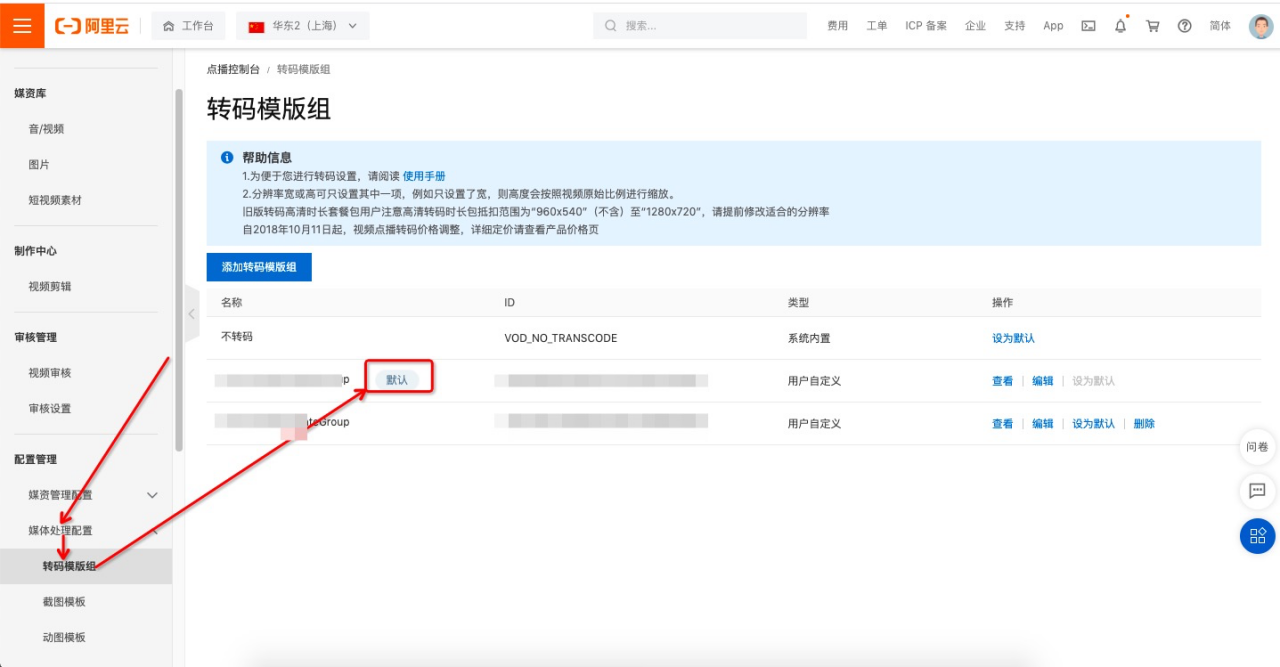1280x667 pixels.
Task: Click the 不转码 name cell
Action: click(x=237, y=337)
